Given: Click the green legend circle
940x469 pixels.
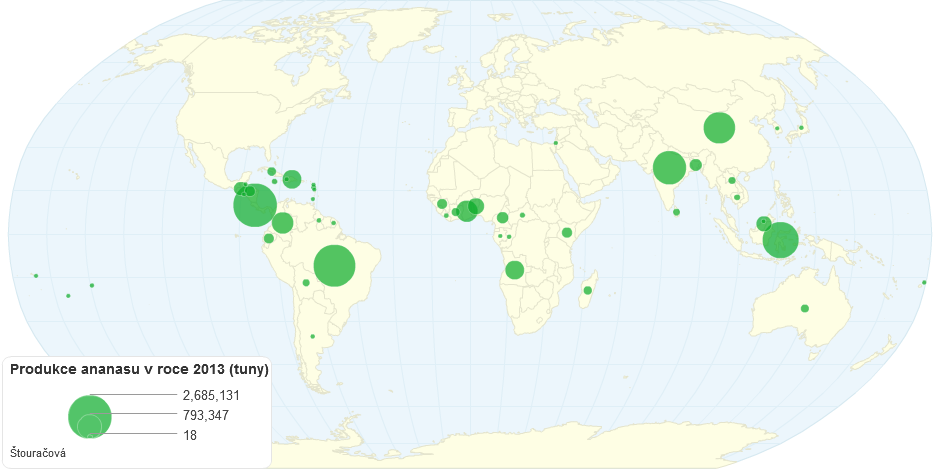Looking at the screenshot, I should point(89,416).
